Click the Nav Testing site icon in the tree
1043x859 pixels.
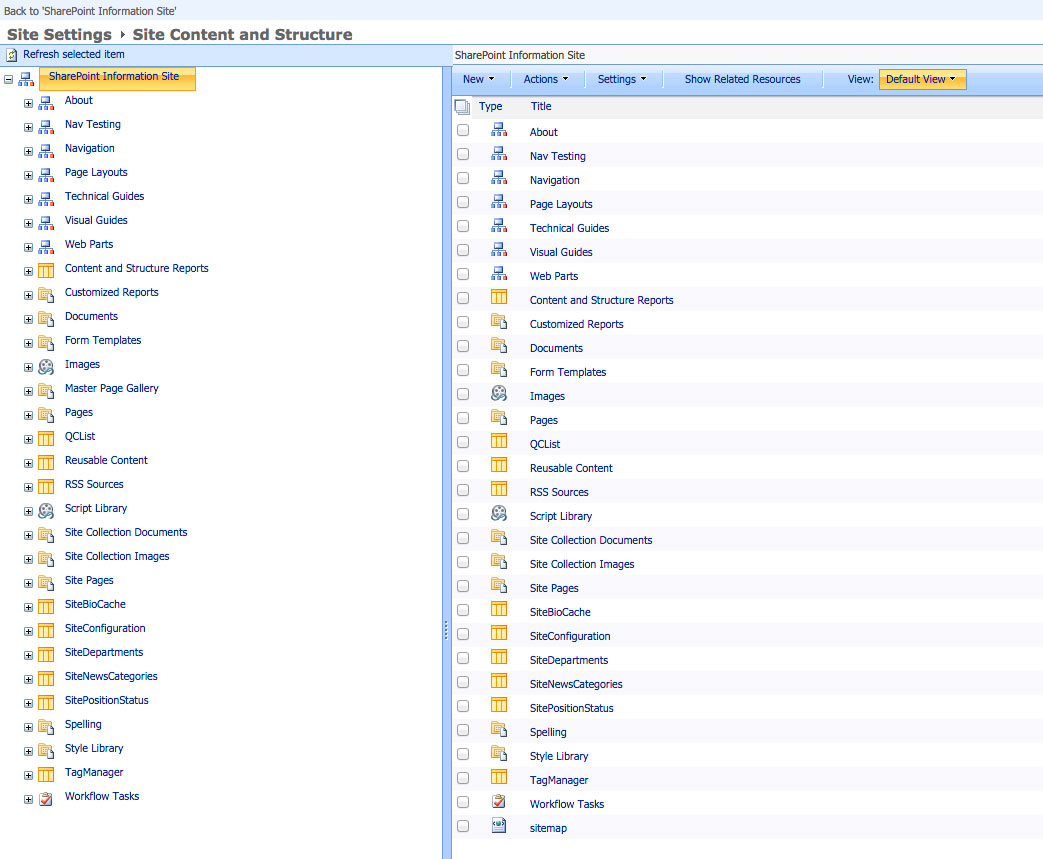point(46,127)
